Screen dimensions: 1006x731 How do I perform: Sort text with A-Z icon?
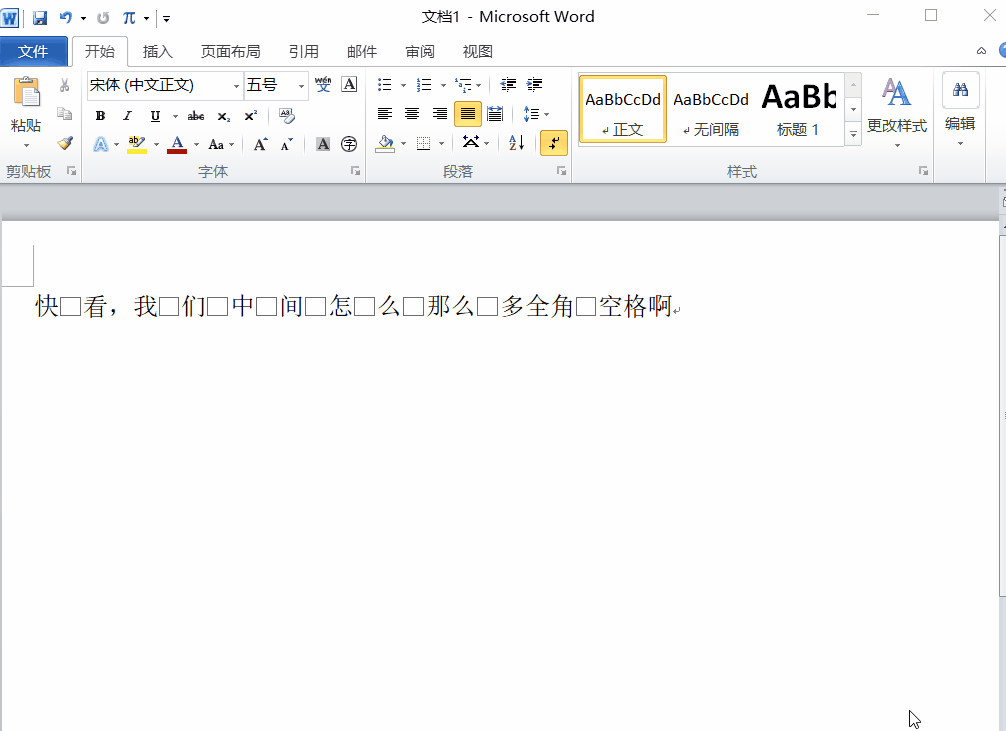(x=516, y=142)
